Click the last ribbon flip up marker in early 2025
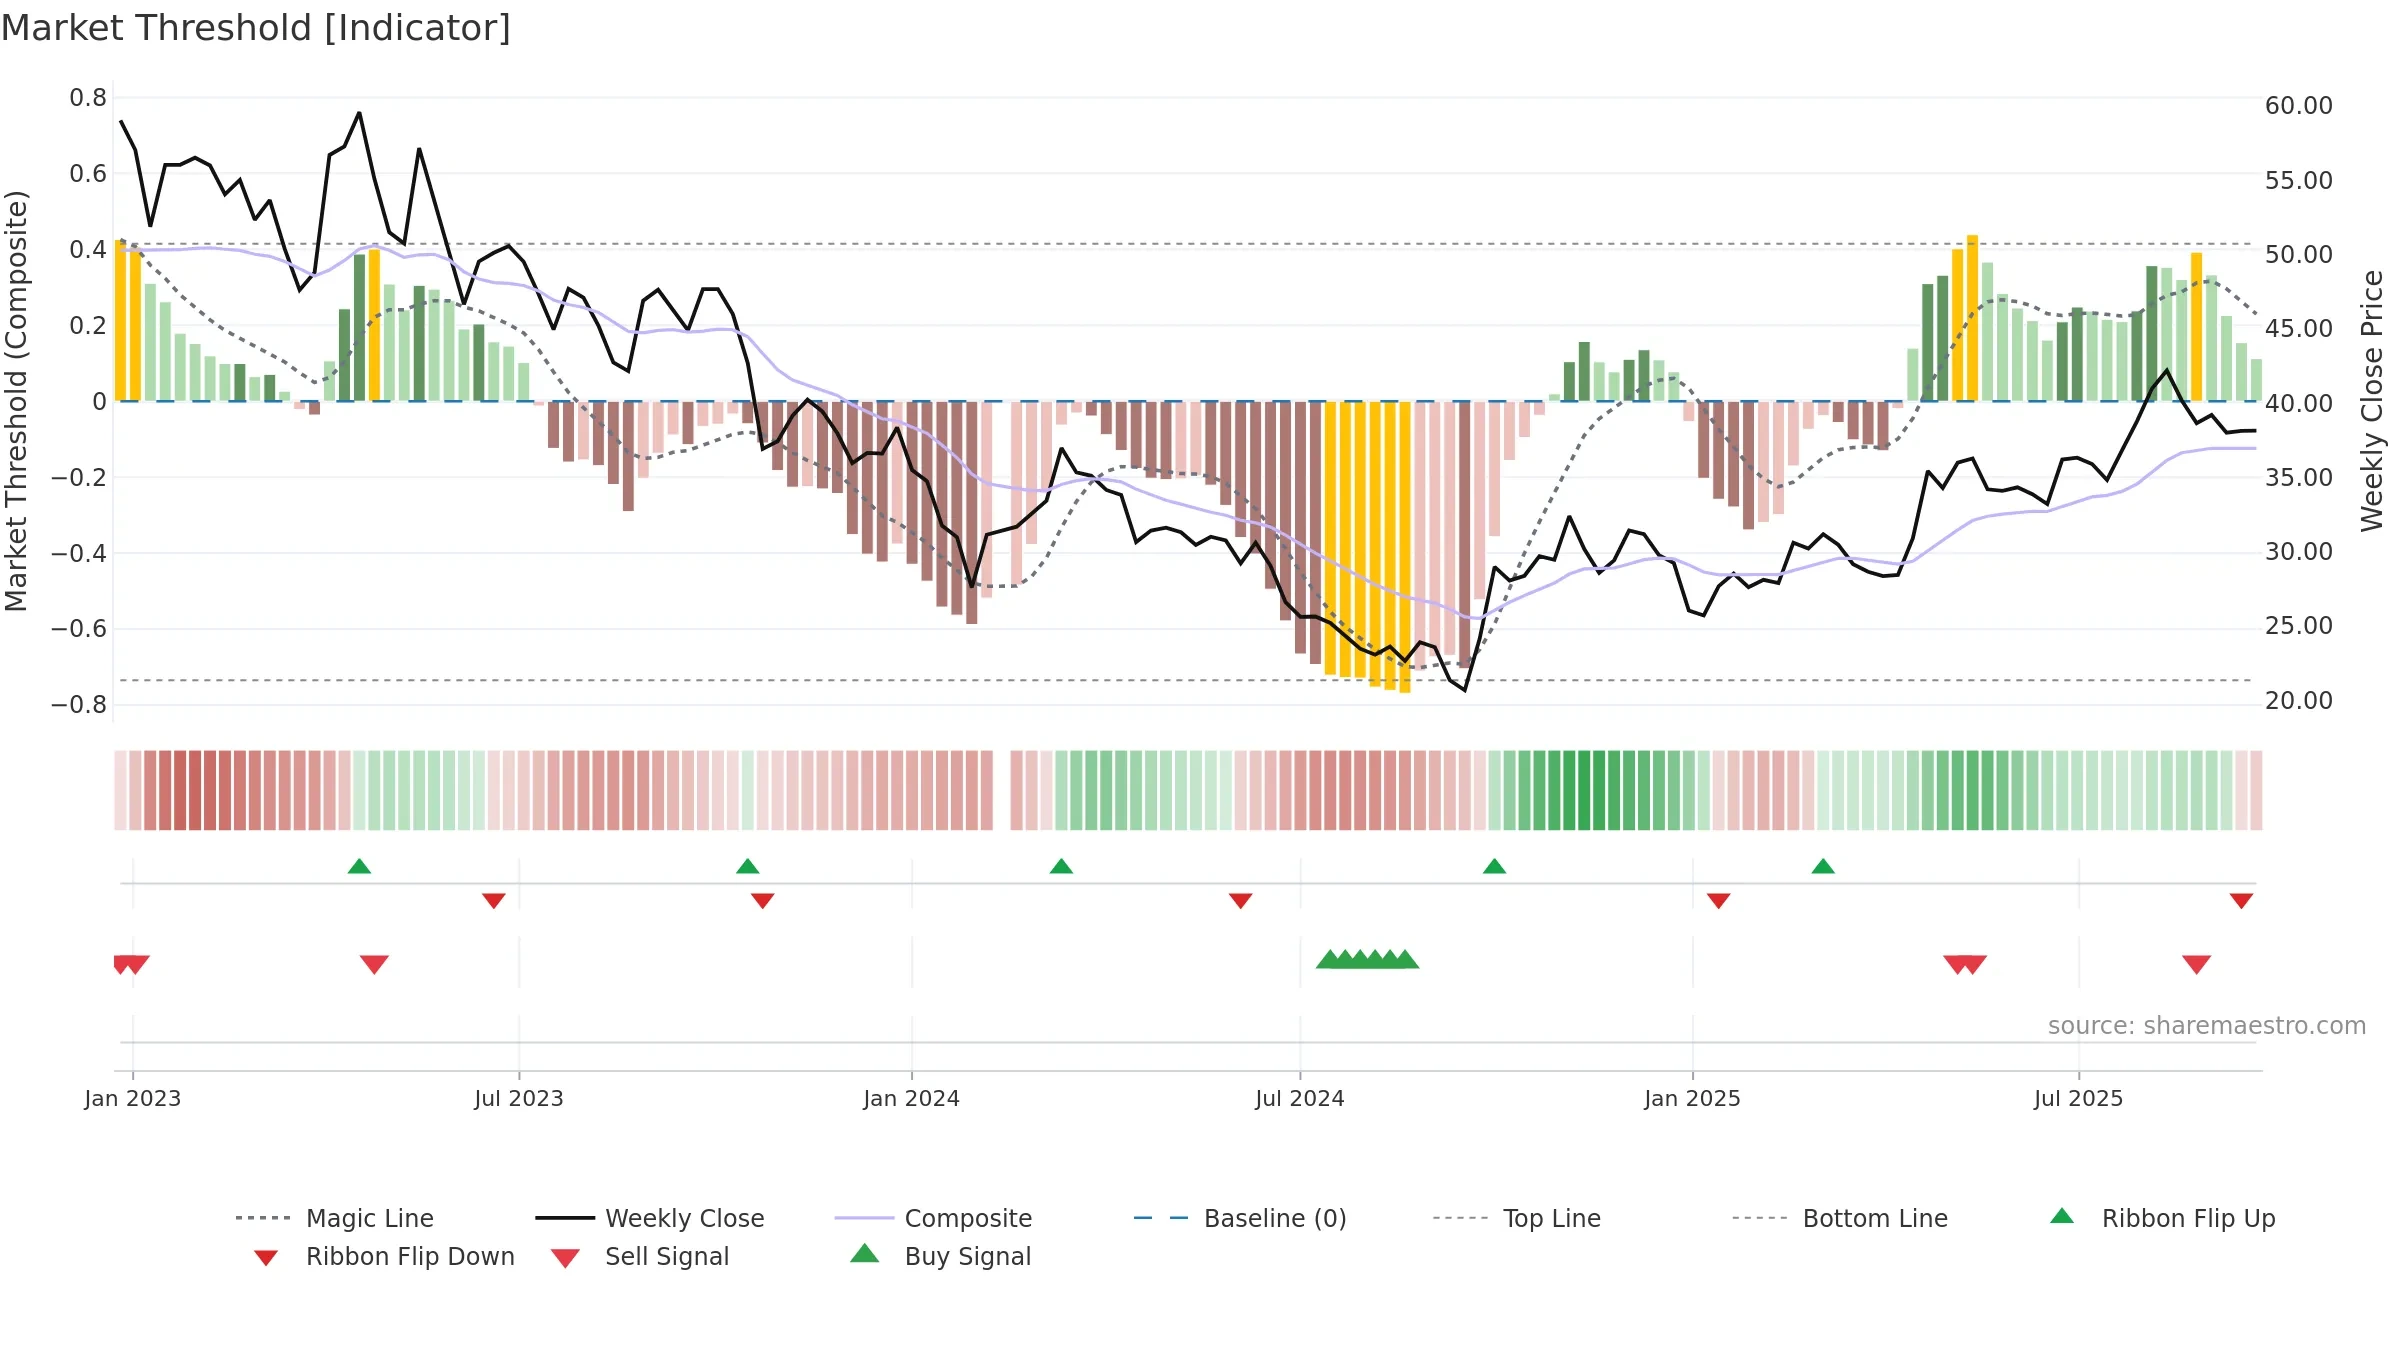Image resolution: width=2400 pixels, height=1350 pixels. coord(1823,866)
